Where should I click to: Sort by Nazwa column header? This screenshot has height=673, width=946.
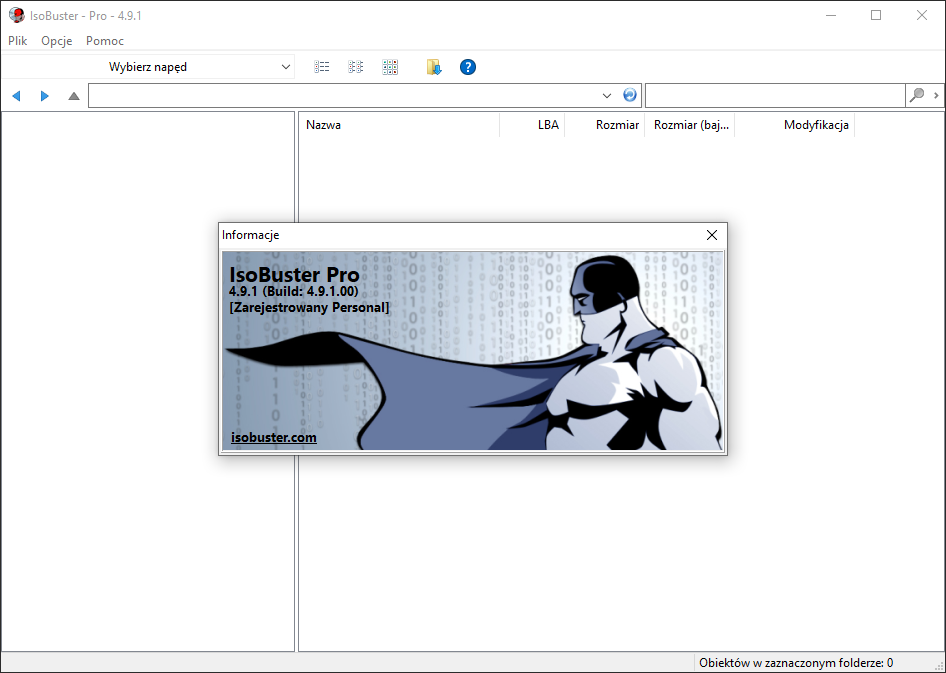pyautogui.click(x=399, y=125)
